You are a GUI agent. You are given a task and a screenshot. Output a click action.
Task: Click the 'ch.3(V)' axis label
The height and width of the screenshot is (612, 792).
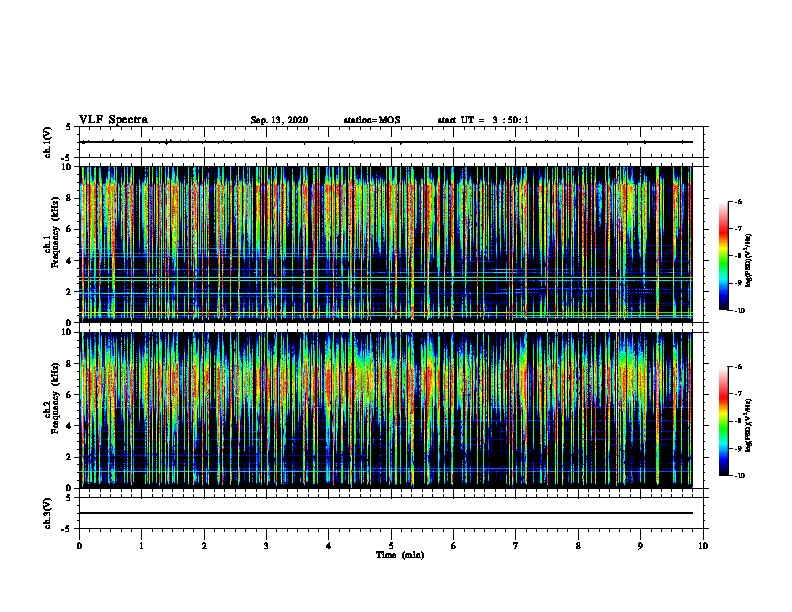tap(48, 513)
